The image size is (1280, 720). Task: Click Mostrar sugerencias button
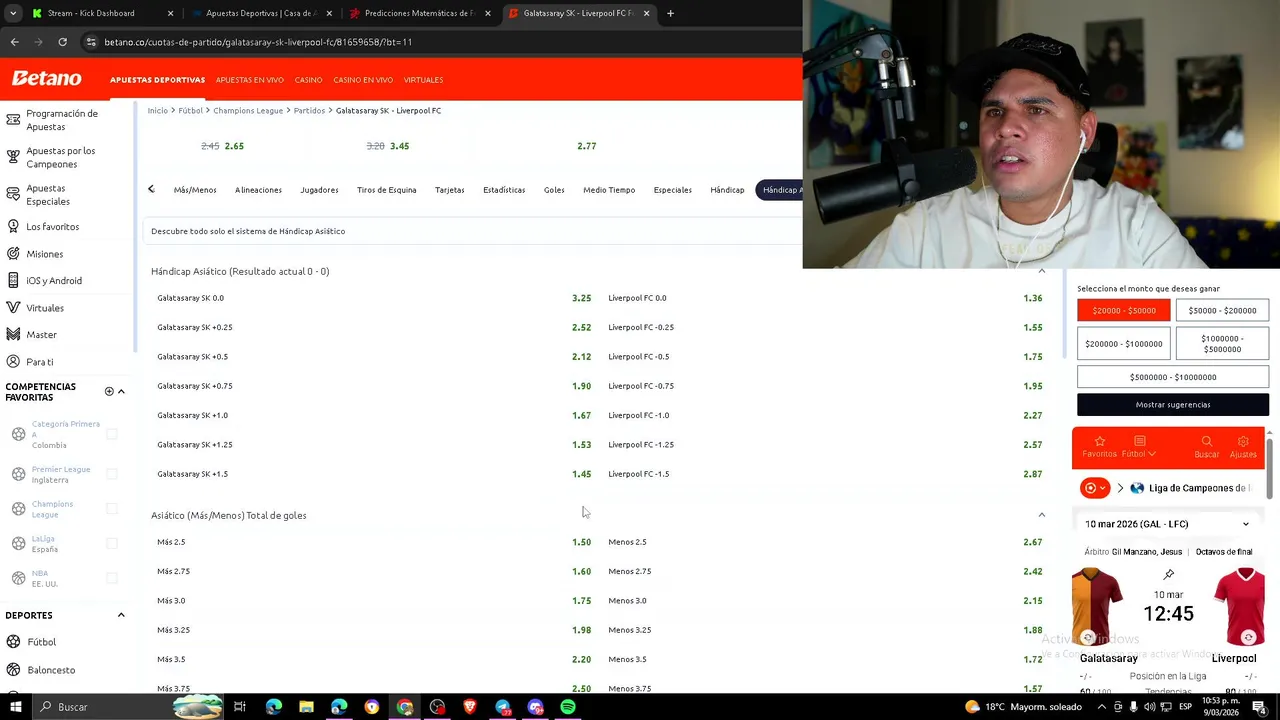1173,405
